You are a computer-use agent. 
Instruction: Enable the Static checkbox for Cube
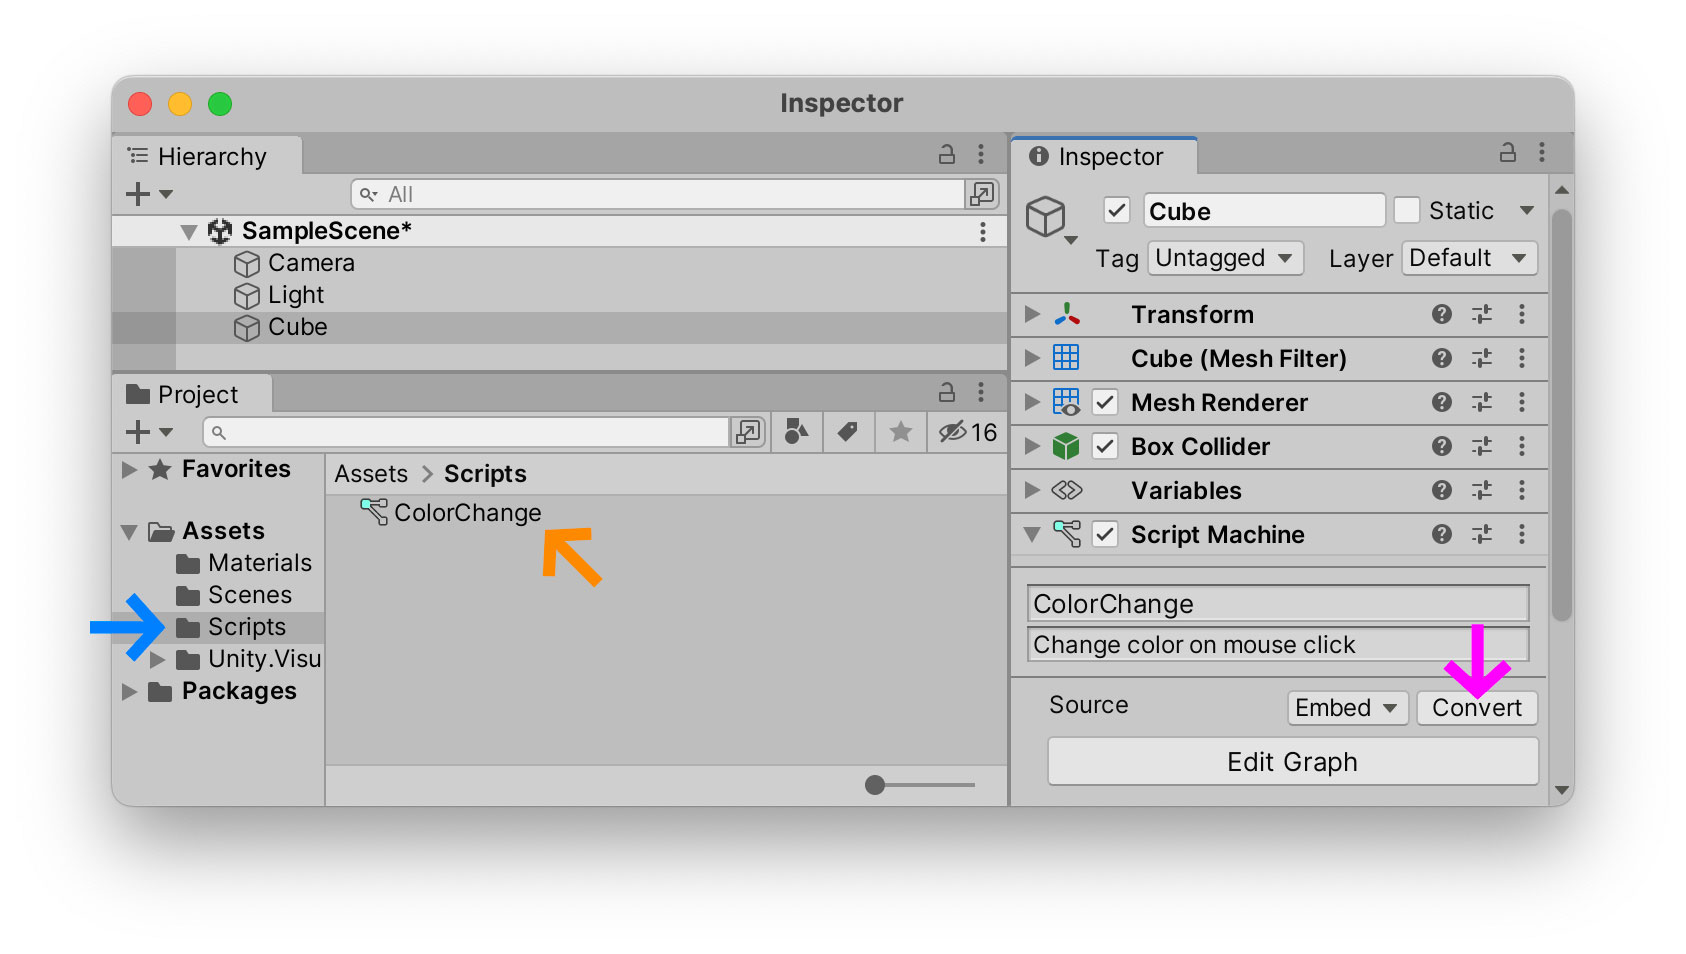coord(1408,210)
